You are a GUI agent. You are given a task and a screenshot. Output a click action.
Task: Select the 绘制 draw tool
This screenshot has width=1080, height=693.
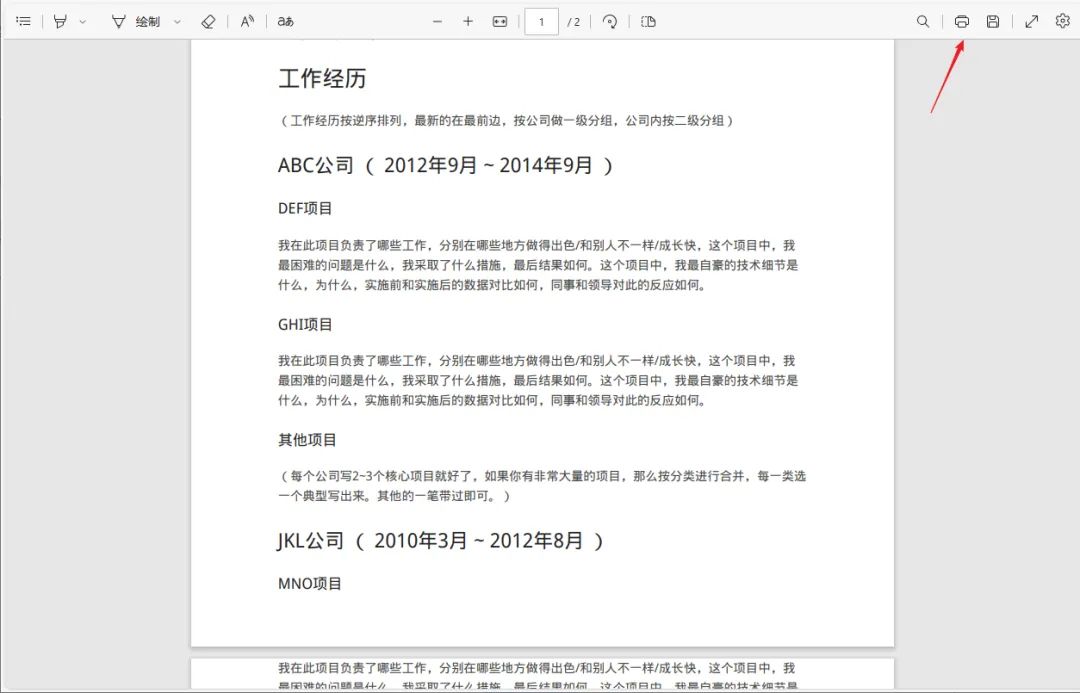(136, 21)
